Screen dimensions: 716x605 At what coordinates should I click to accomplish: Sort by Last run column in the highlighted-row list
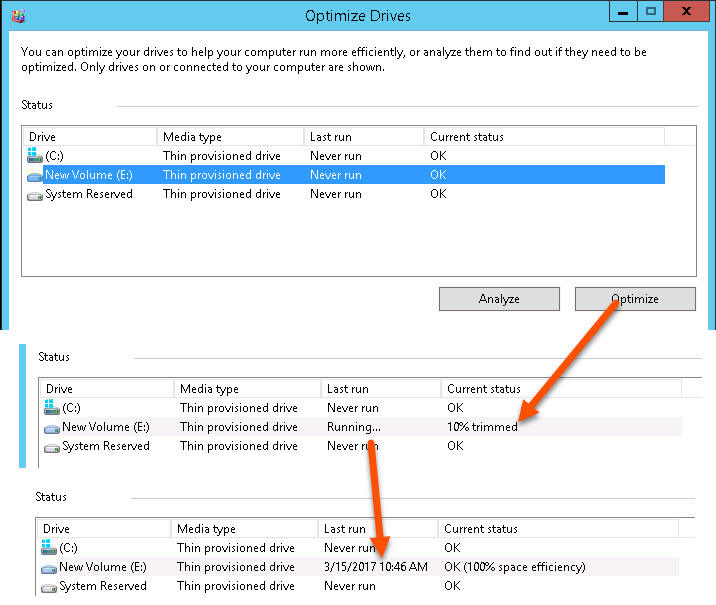364,137
